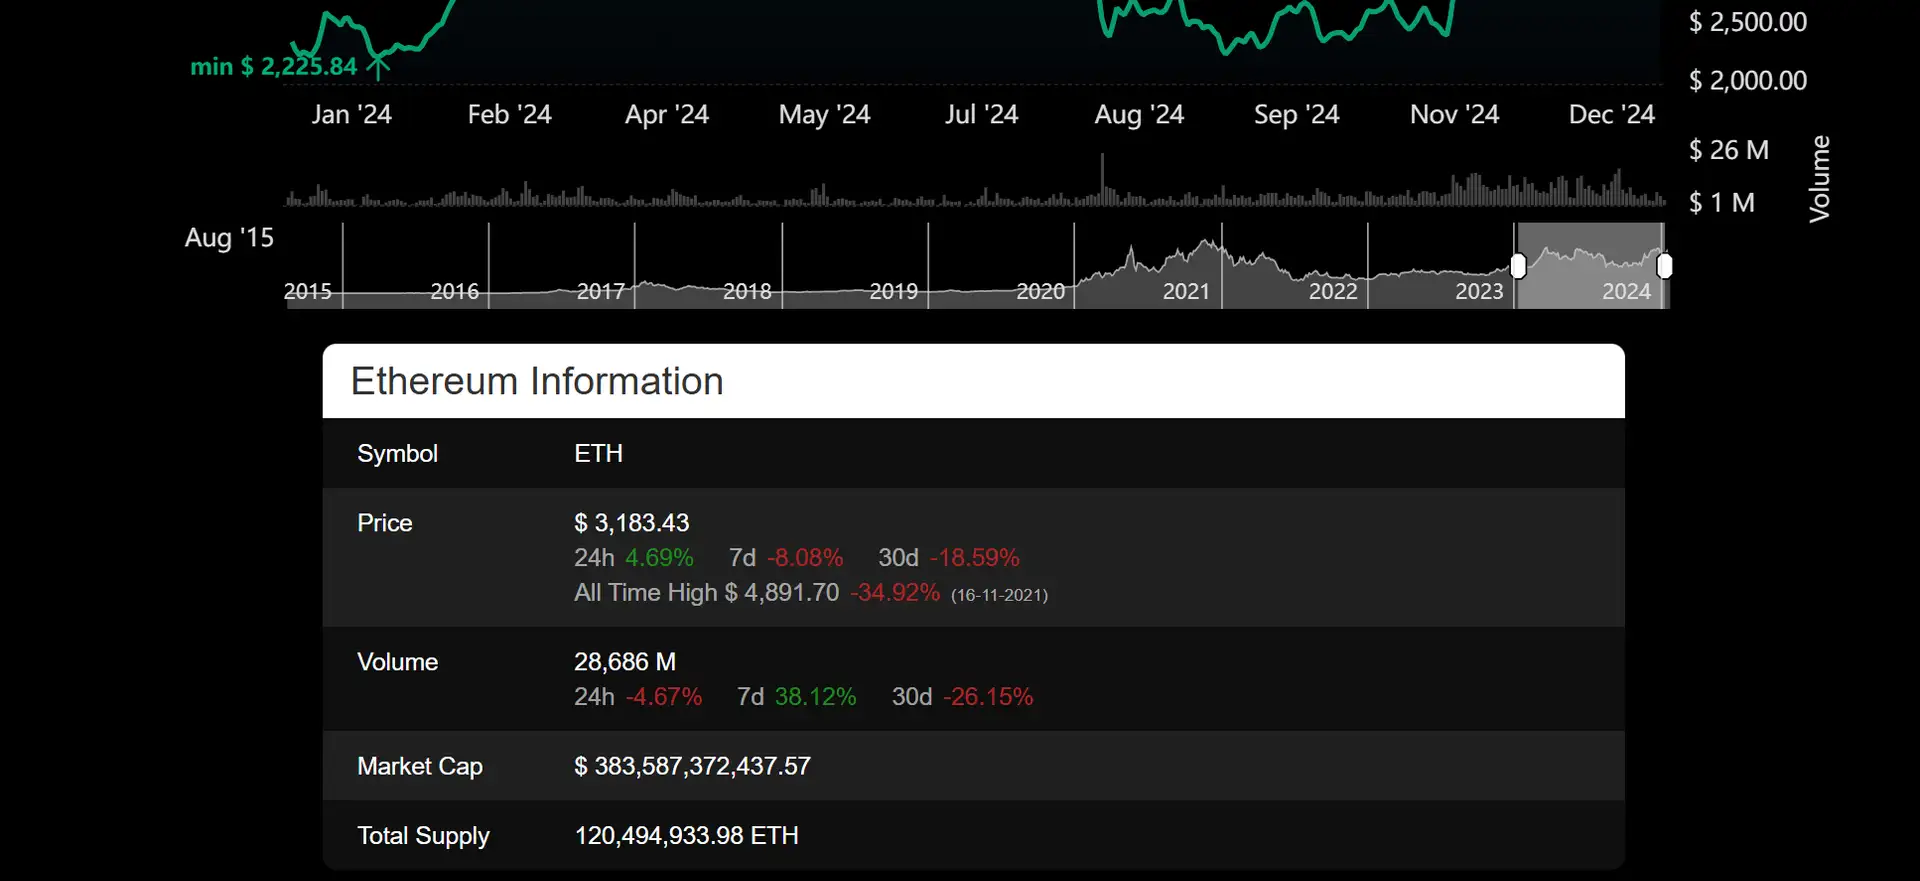Click the min $ 2,225.84 label
This screenshot has width=1920, height=881.
[x=273, y=67]
